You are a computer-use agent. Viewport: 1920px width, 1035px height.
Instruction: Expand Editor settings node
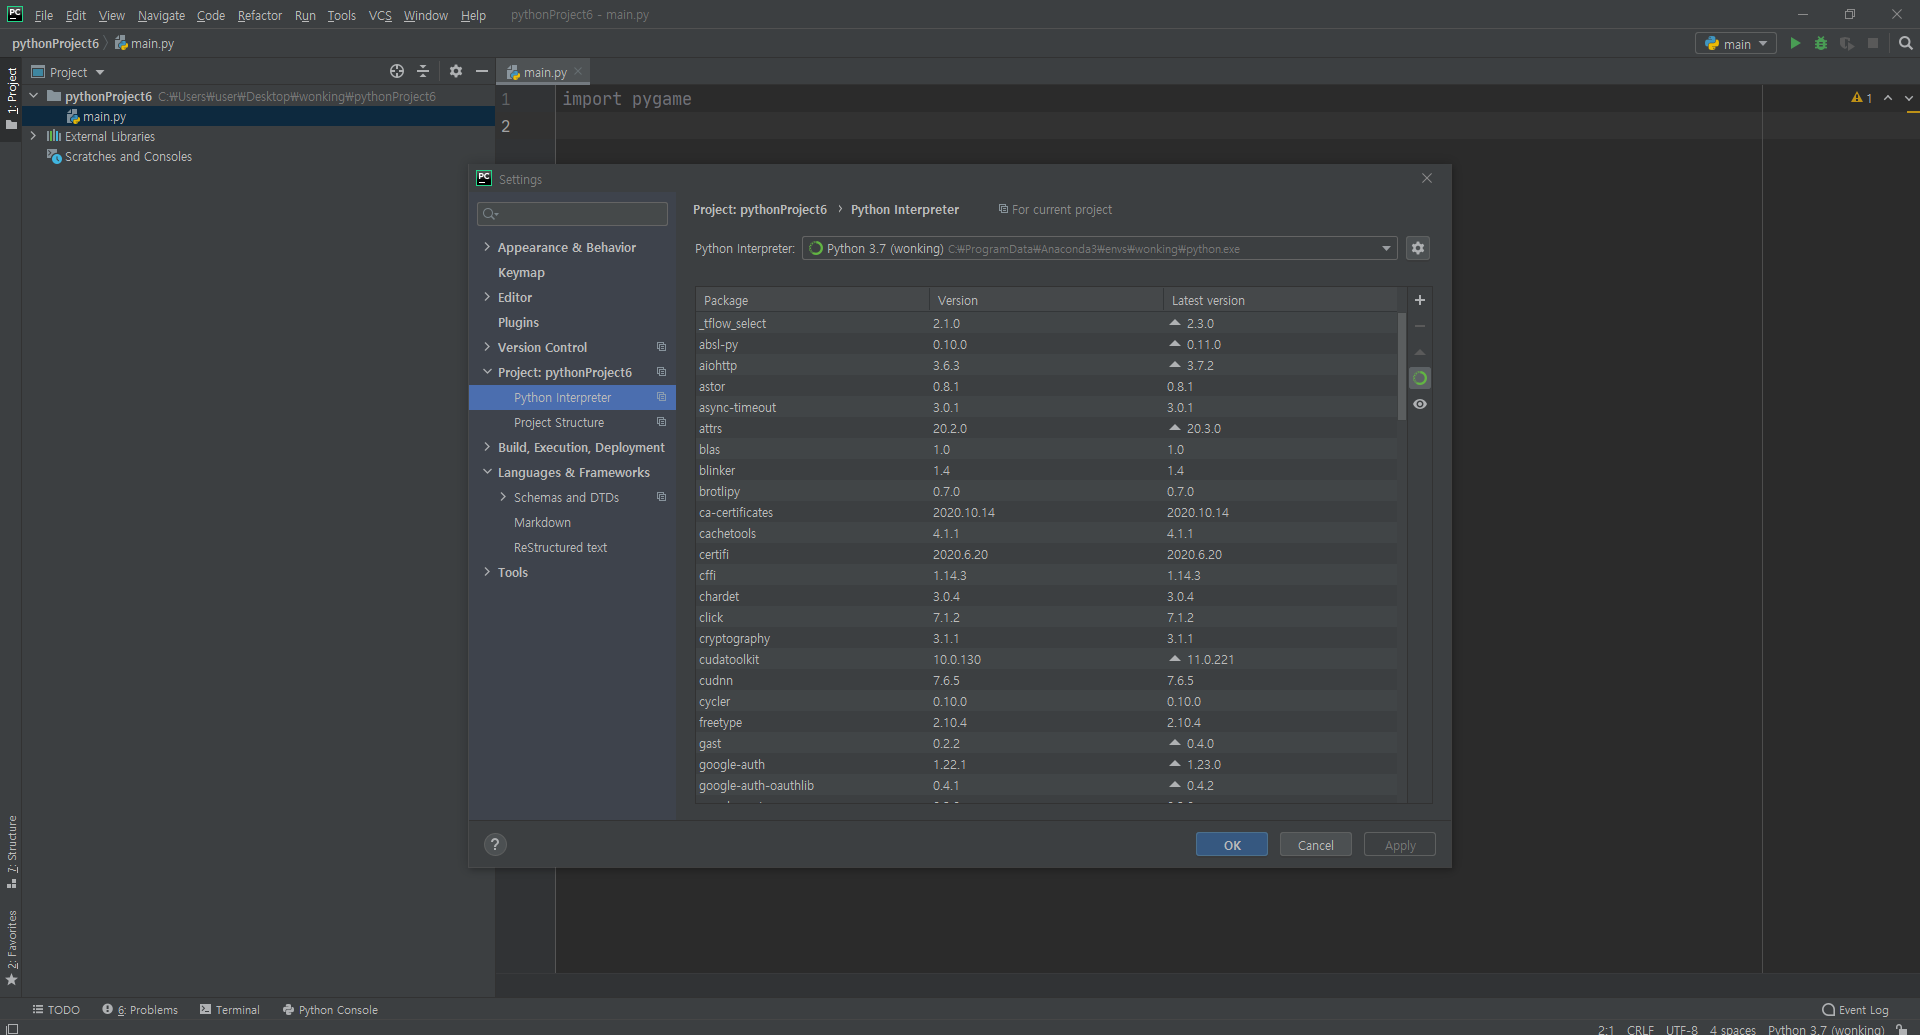click(x=487, y=297)
